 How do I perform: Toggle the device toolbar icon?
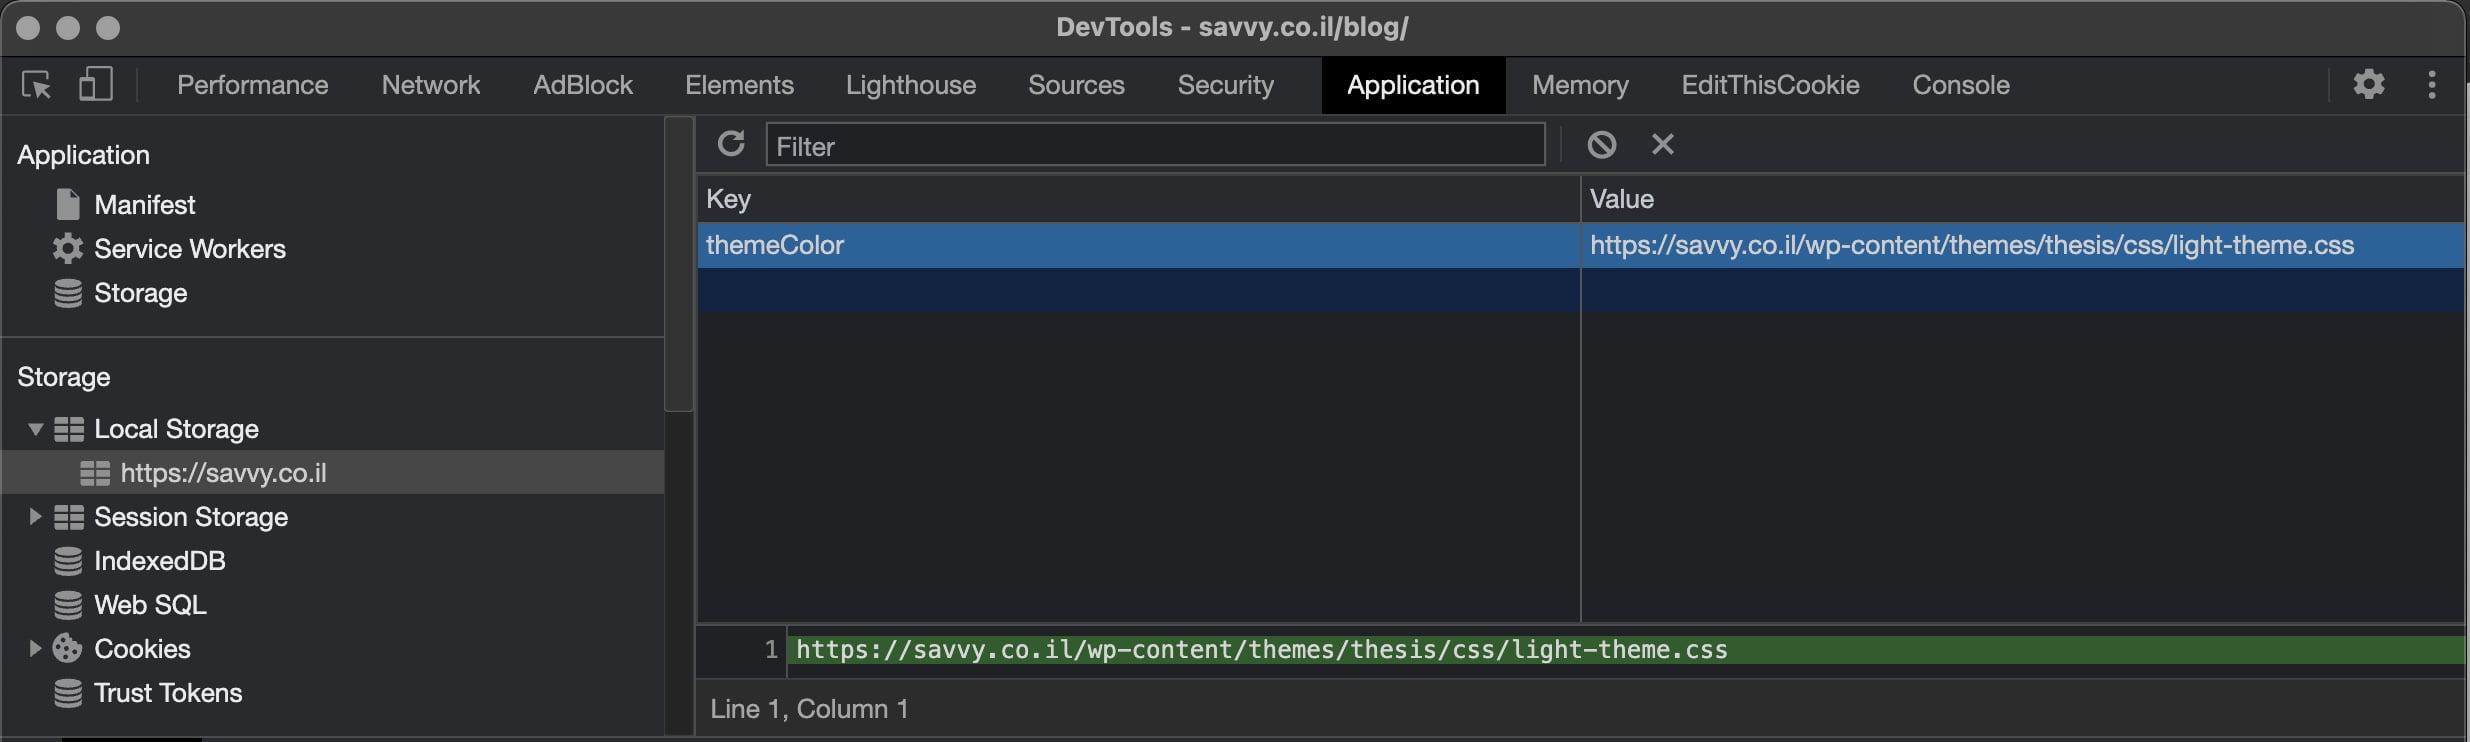[x=96, y=84]
